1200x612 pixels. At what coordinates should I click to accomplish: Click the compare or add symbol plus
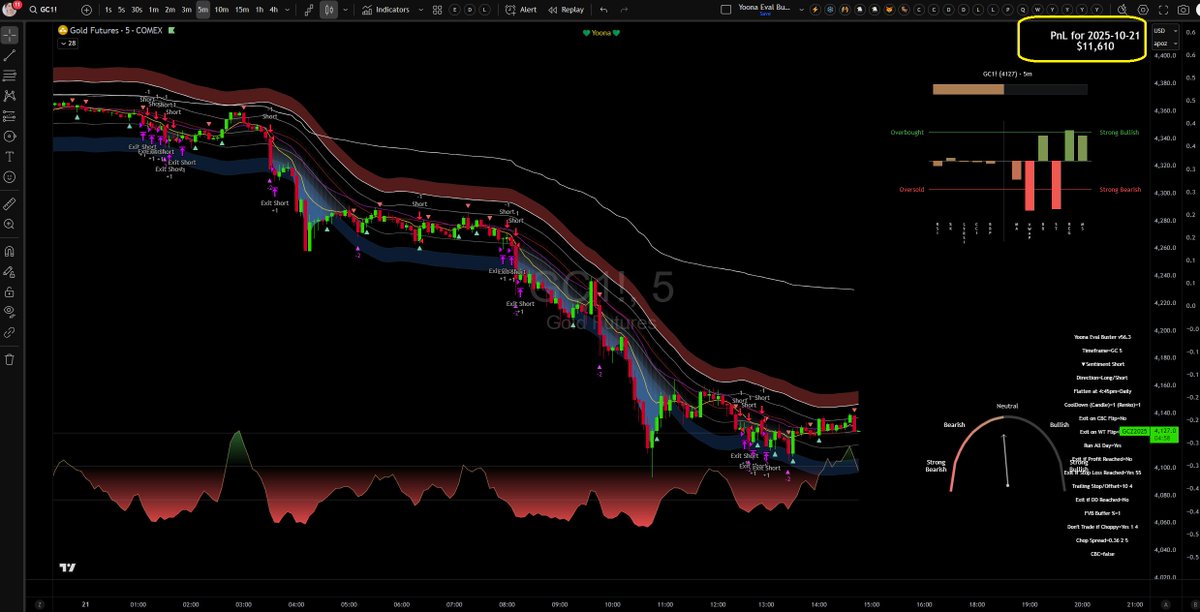click(86, 9)
